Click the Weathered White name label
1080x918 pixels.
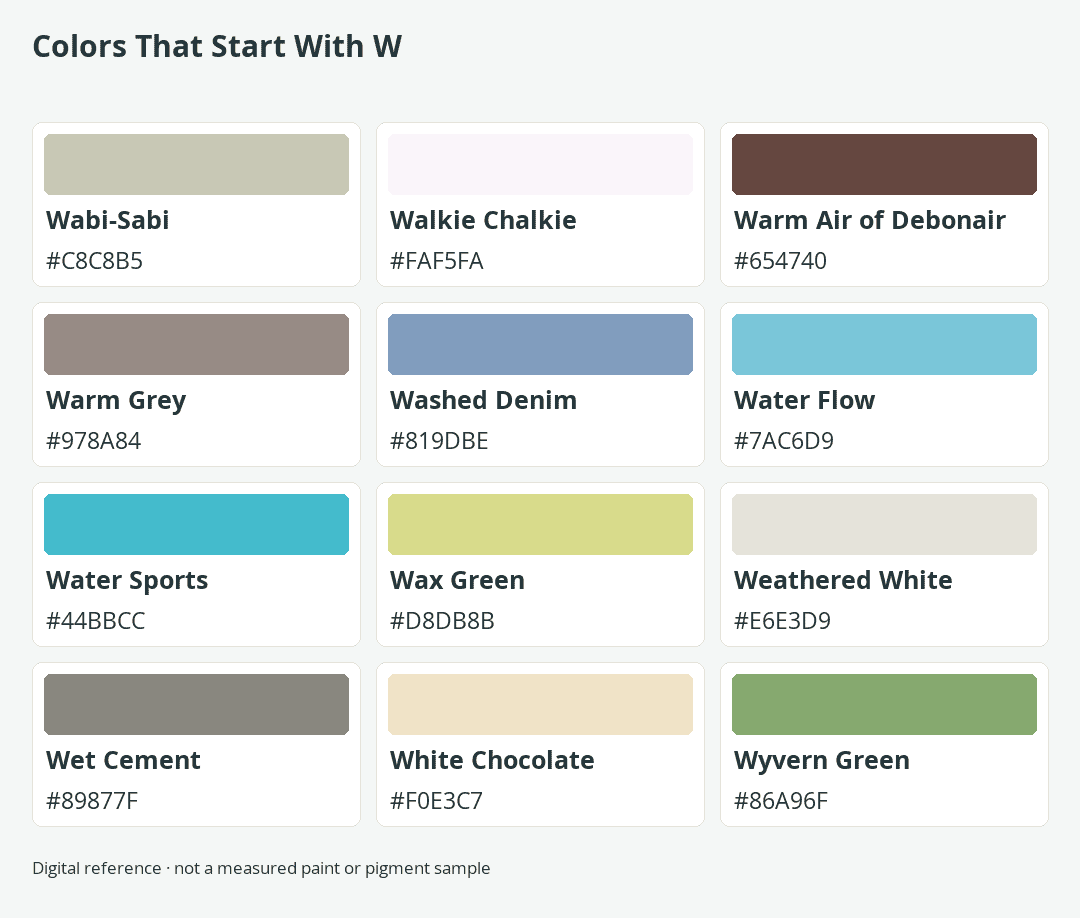843,580
